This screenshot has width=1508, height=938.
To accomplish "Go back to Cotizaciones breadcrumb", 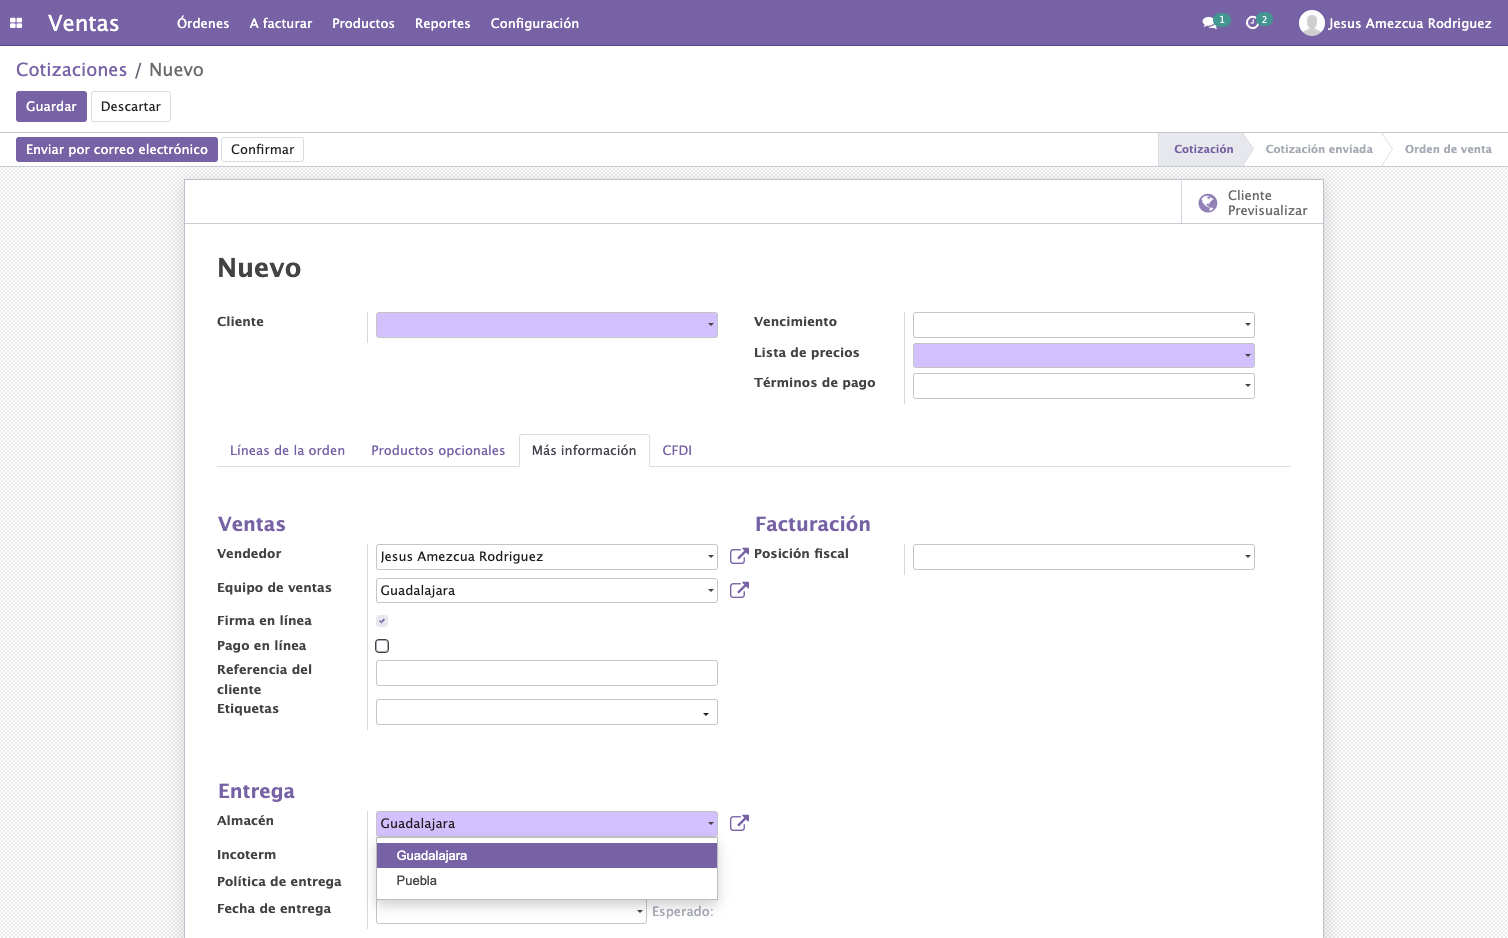I will [72, 70].
